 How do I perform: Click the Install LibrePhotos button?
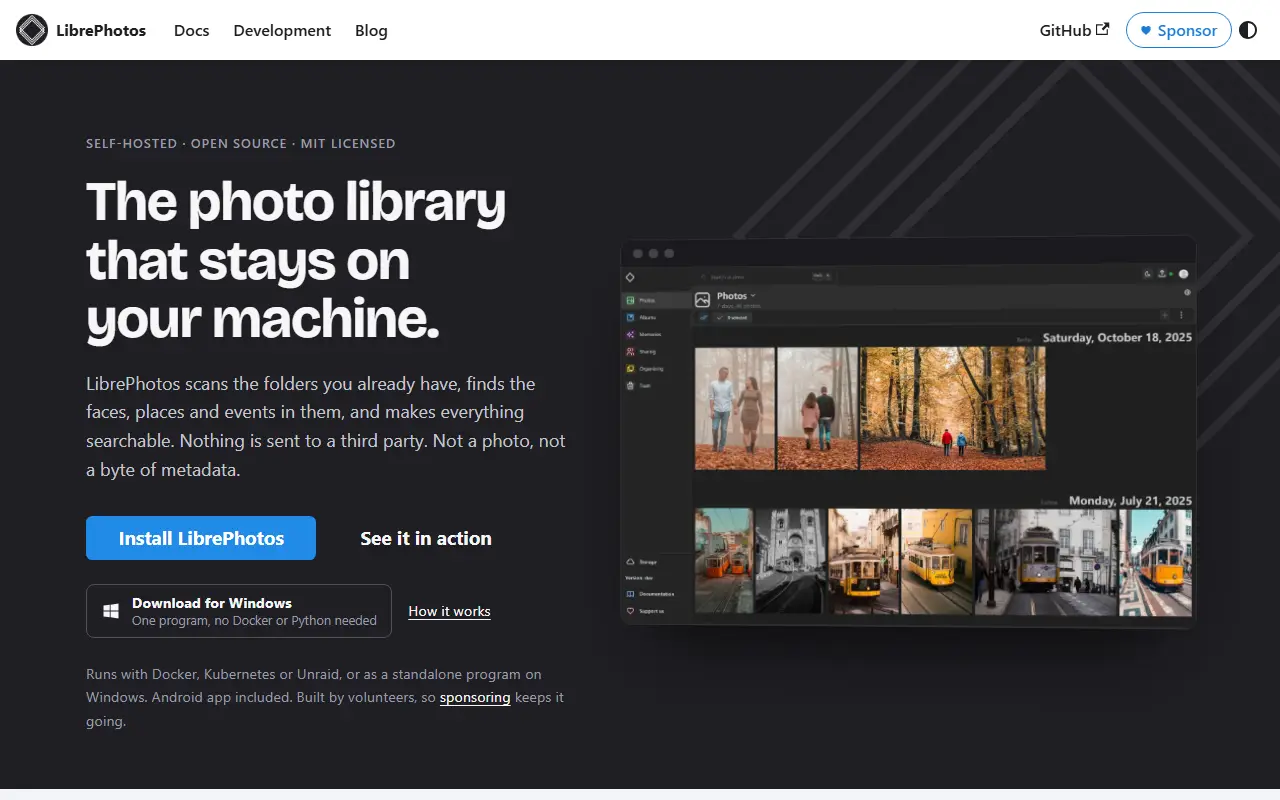tap(201, 538)
